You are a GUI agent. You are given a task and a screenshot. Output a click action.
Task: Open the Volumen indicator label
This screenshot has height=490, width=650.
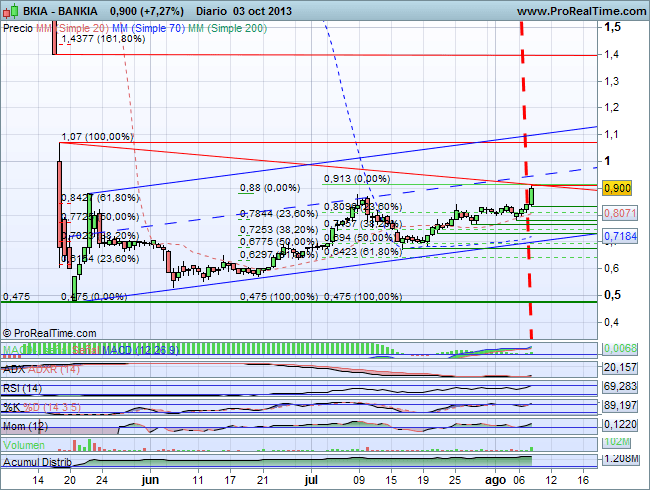[x=24, y=445]
